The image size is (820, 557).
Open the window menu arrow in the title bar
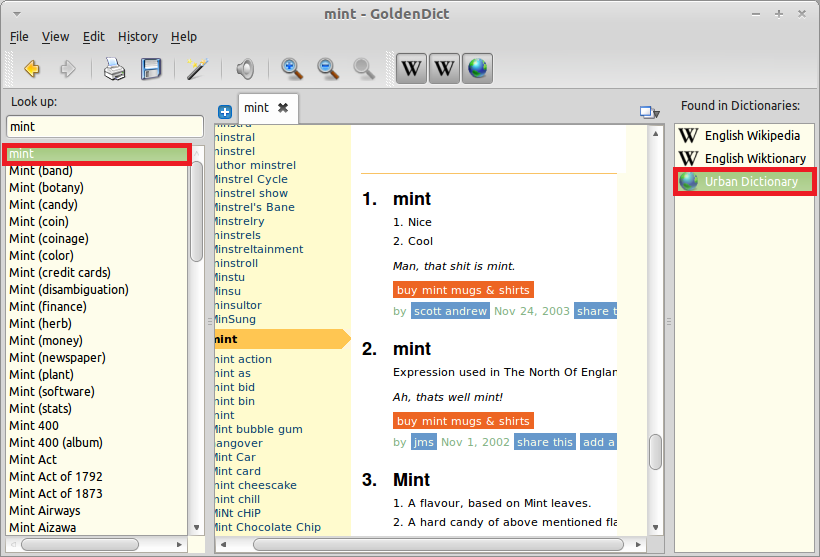point(17,14)
